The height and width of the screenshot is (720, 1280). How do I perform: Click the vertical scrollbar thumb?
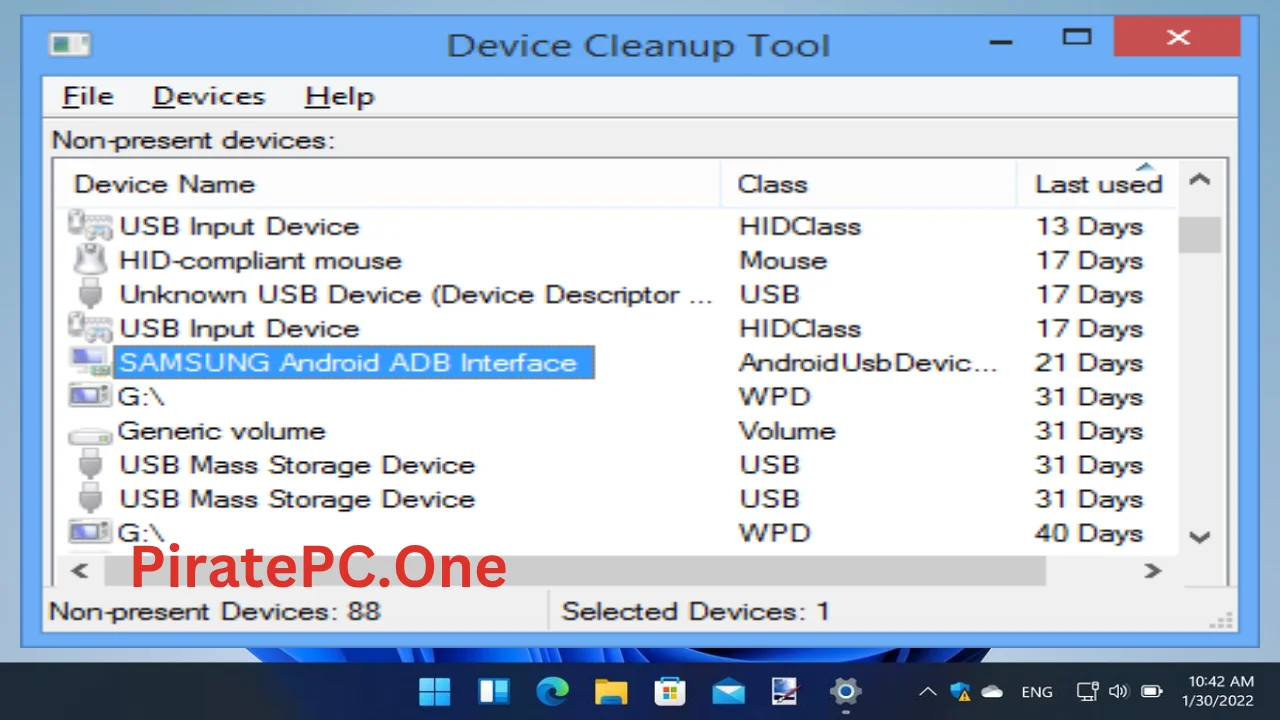1200,235
